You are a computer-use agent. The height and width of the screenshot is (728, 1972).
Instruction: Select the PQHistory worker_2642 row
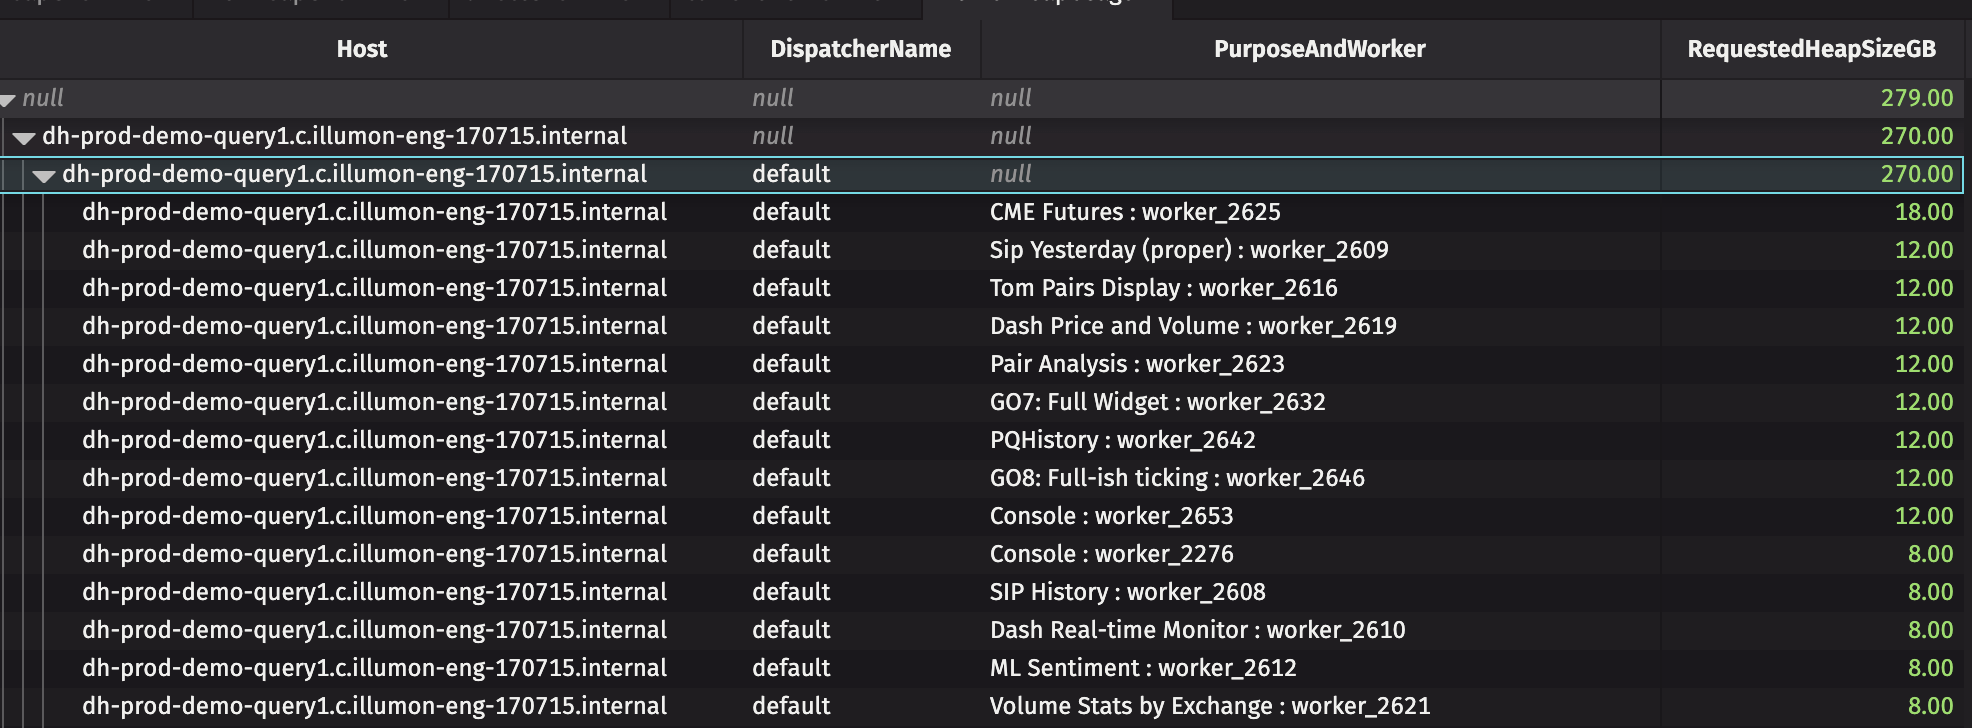pos(1122,440)
